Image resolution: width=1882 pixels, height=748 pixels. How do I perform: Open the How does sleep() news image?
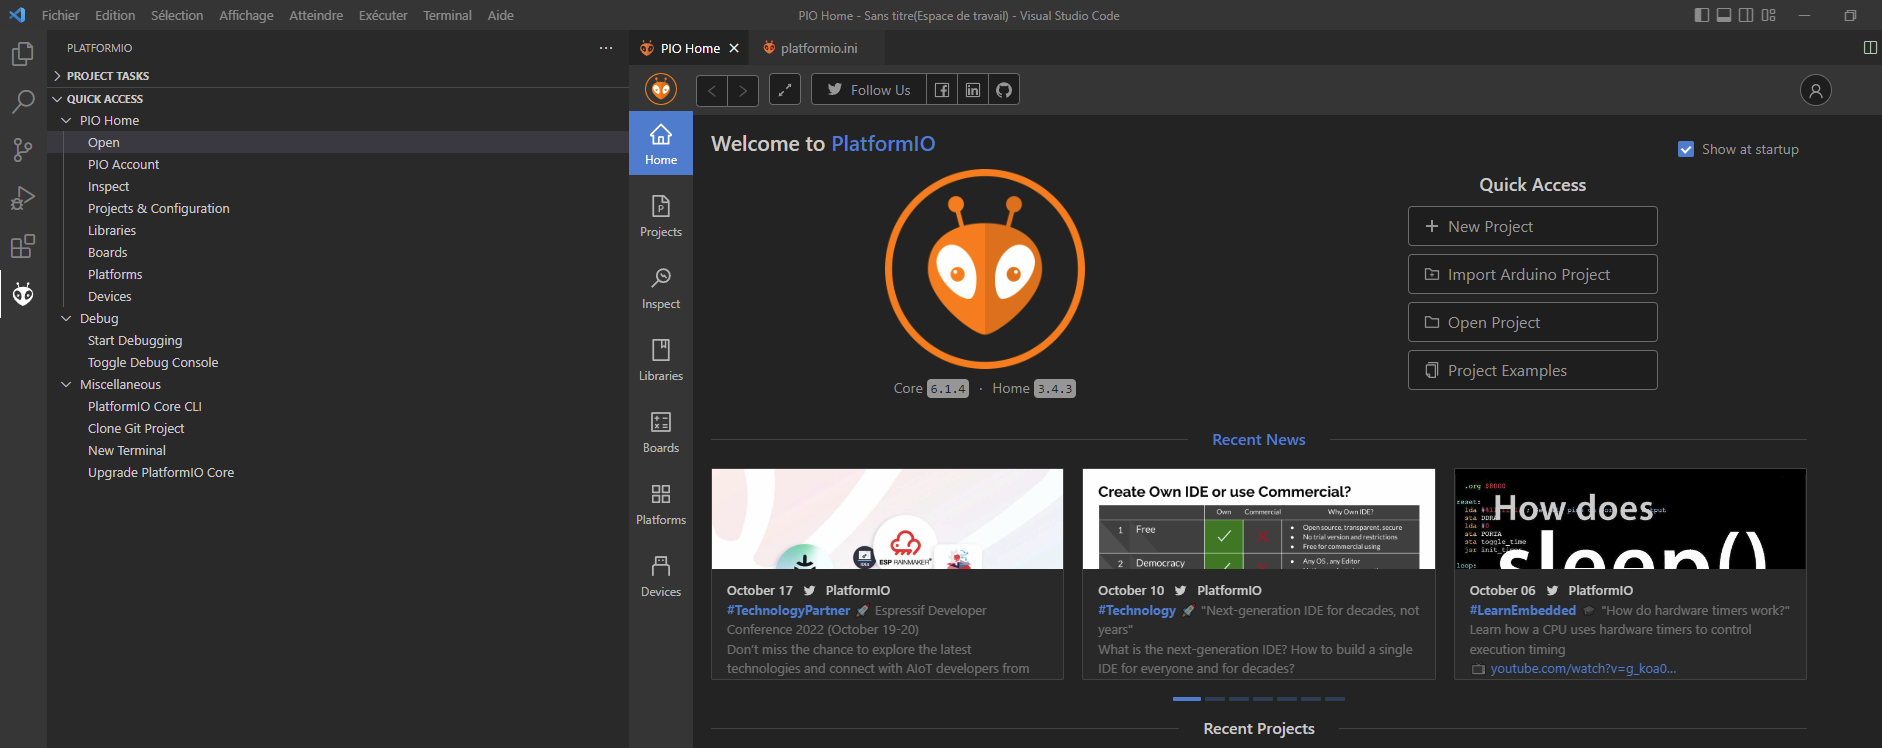pyautogui.click(x=1630, y=519)
